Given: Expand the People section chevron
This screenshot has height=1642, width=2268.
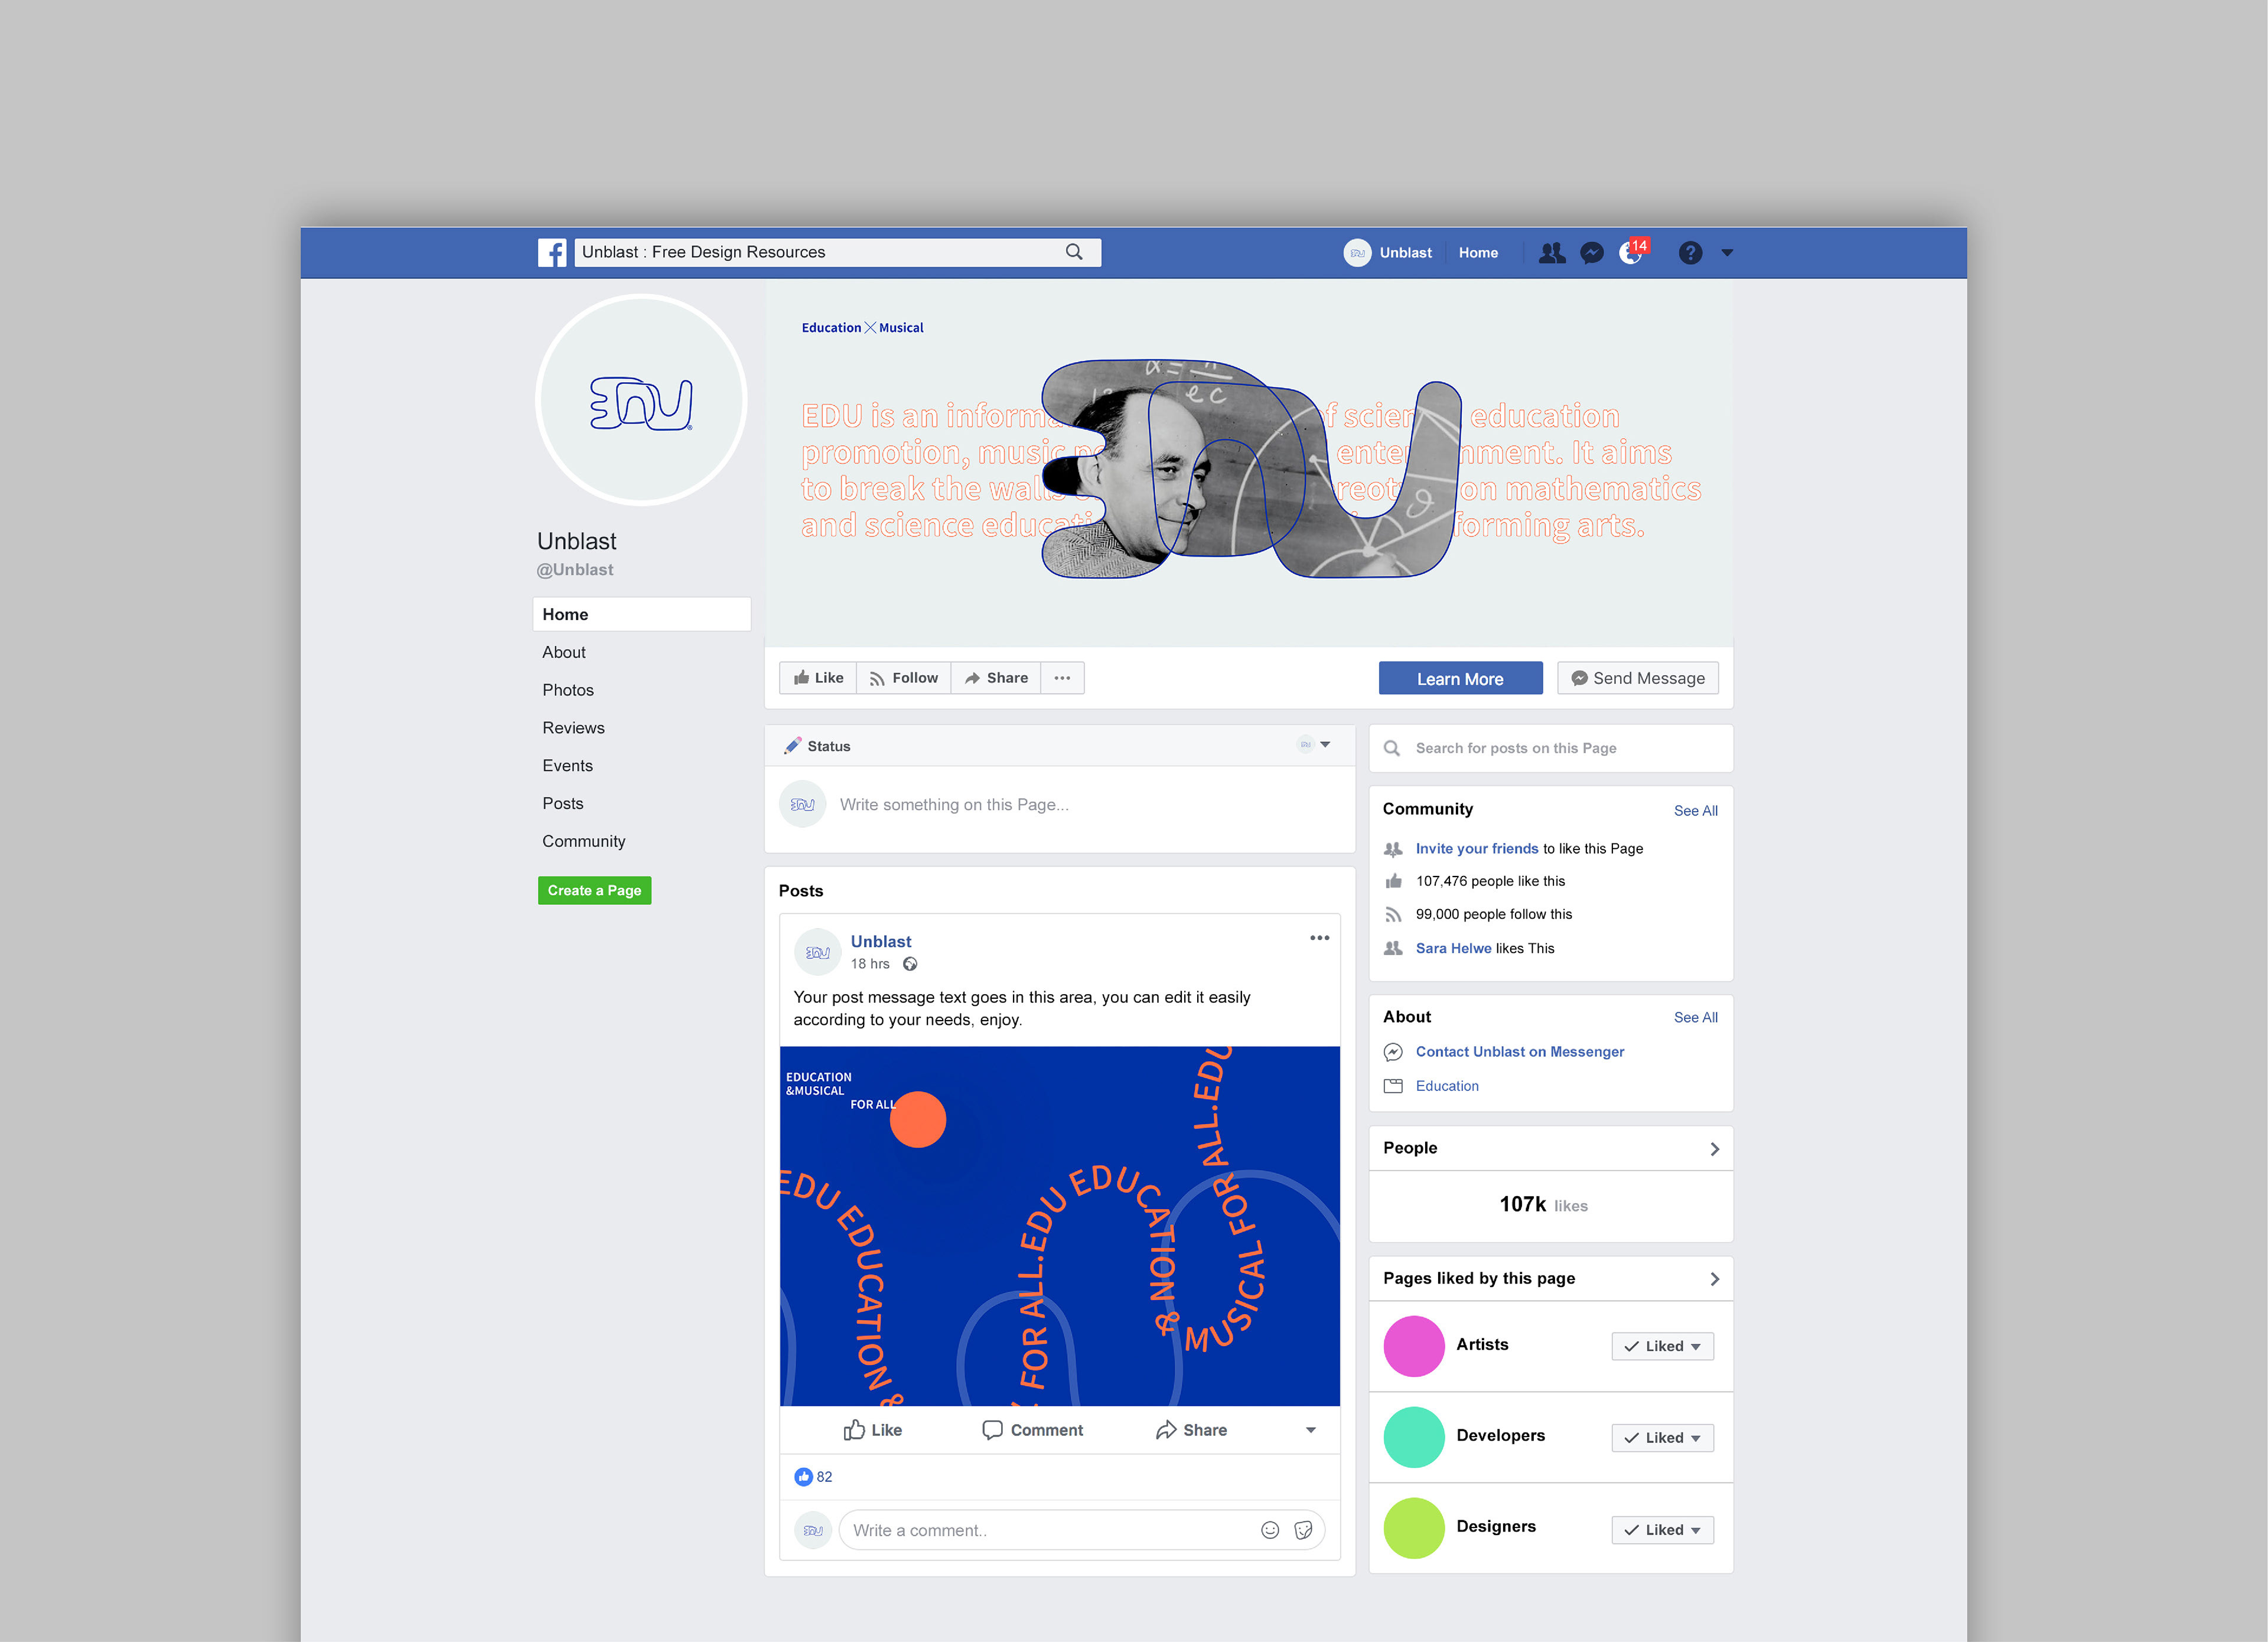Looking at the screenshot, I should tap(1714, 1149).
